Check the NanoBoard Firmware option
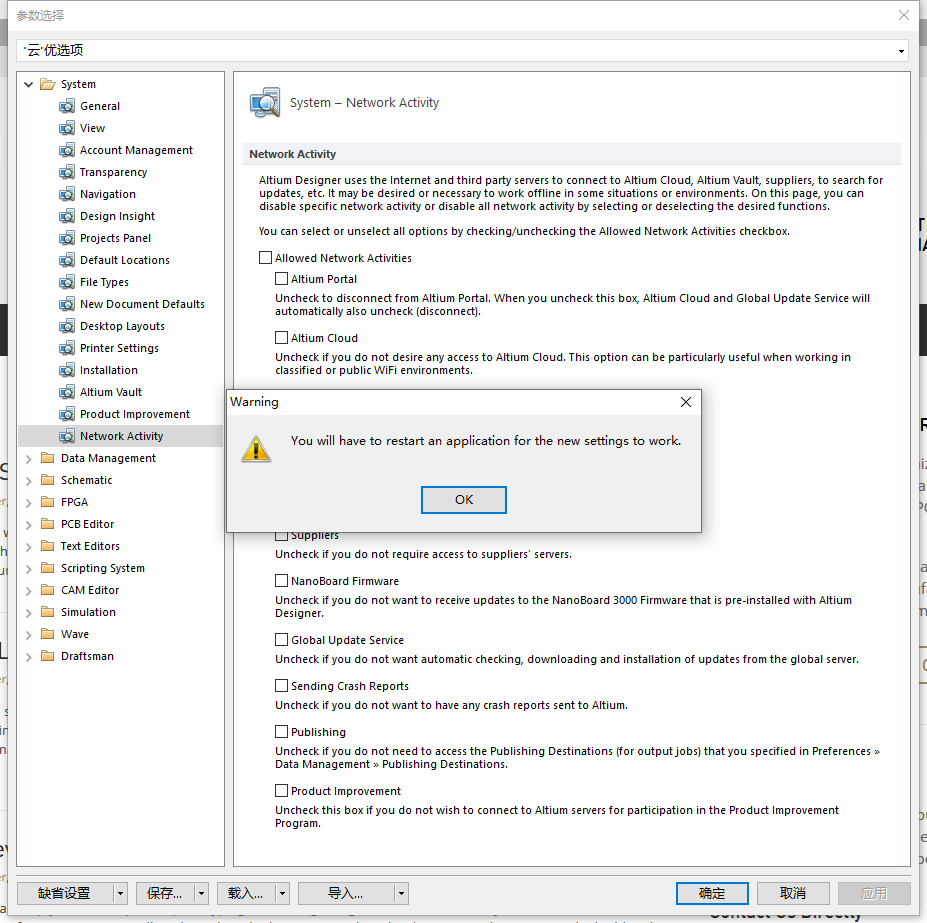Screen dimensions: 927x923 pos(281,581)
